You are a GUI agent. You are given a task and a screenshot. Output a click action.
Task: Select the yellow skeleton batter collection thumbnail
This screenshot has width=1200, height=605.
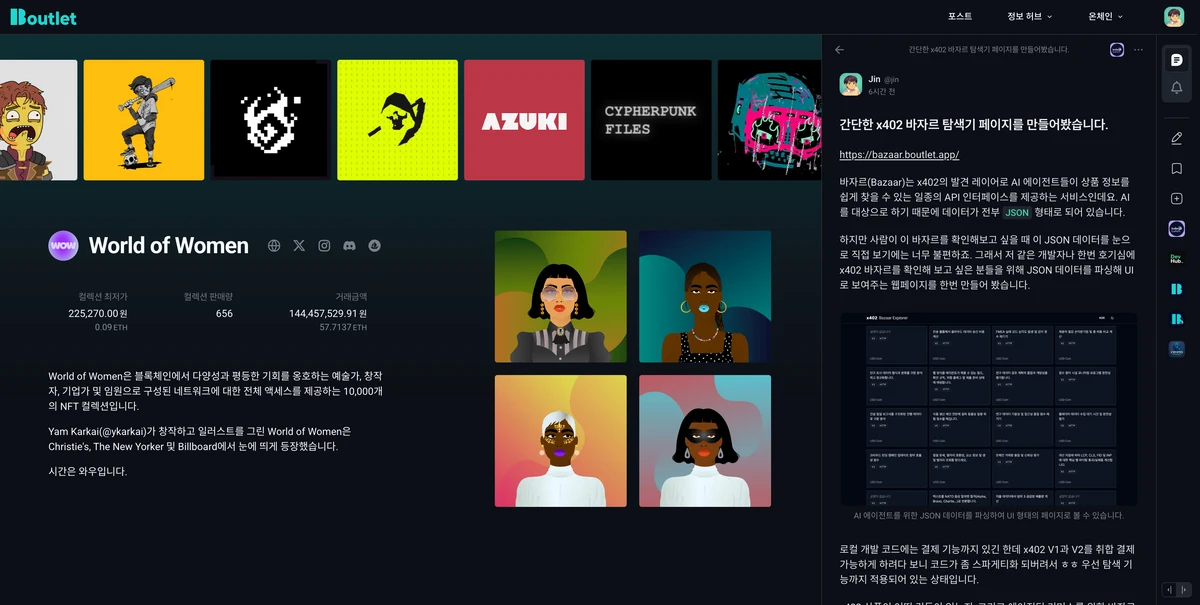coord(144,120)
